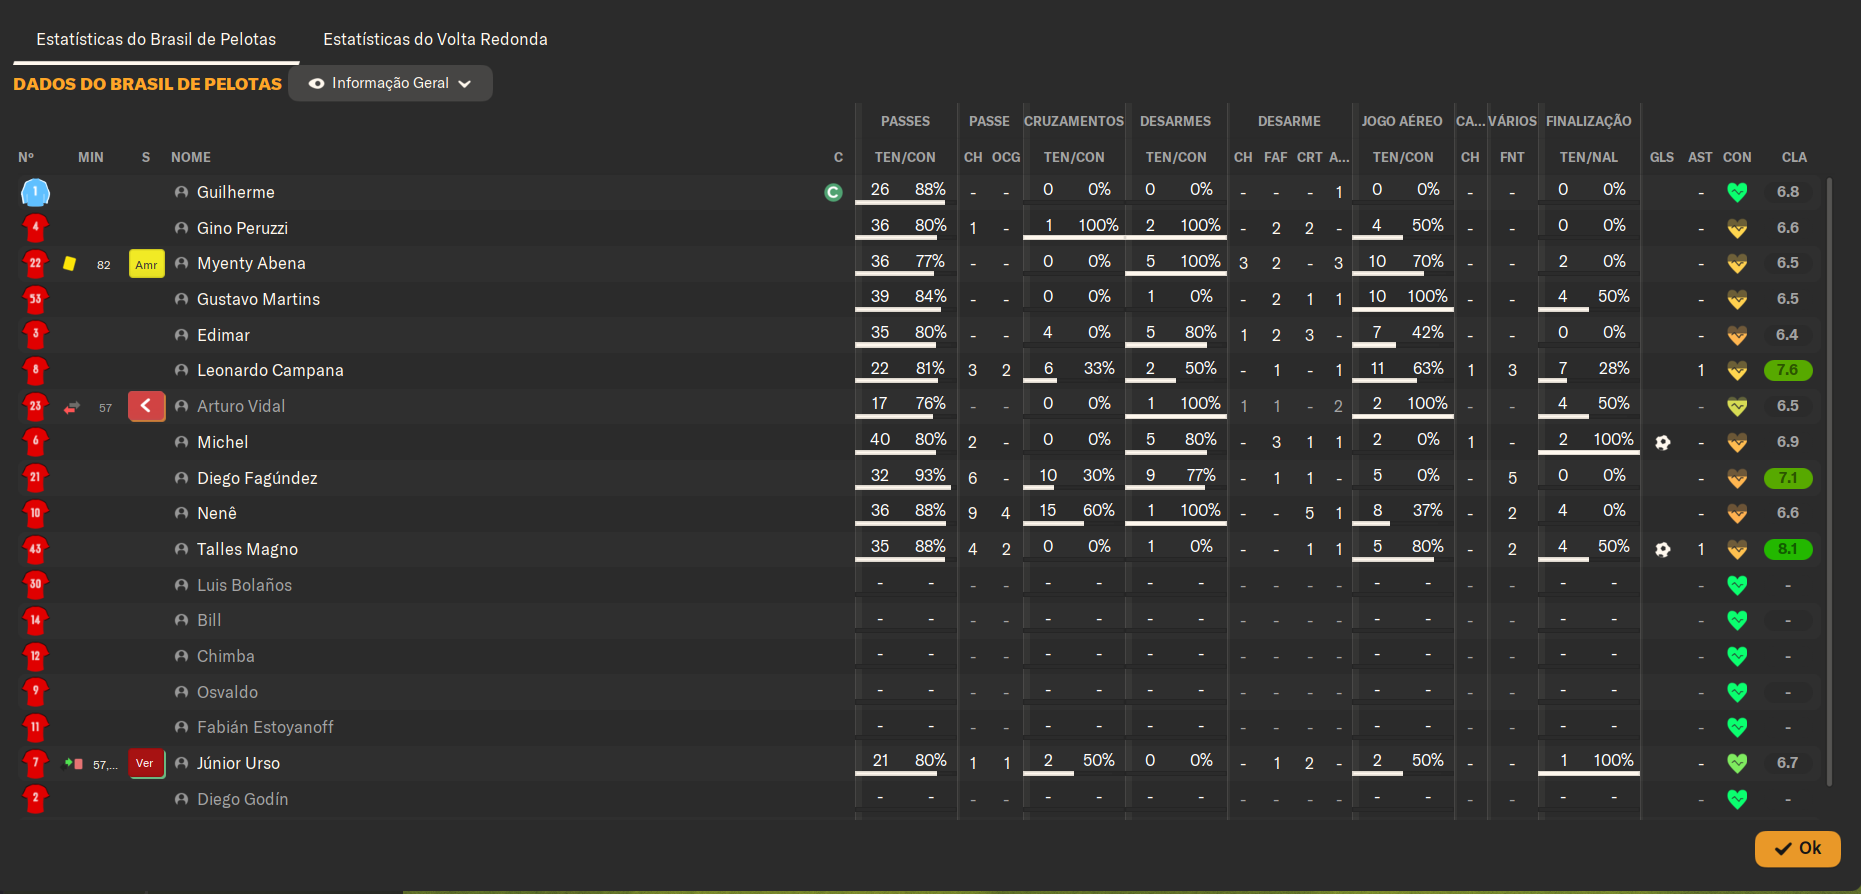This screenshot has width=1861, height=894.
Task: Click Myenty Abena's 82 minute value
Action: 104,265
